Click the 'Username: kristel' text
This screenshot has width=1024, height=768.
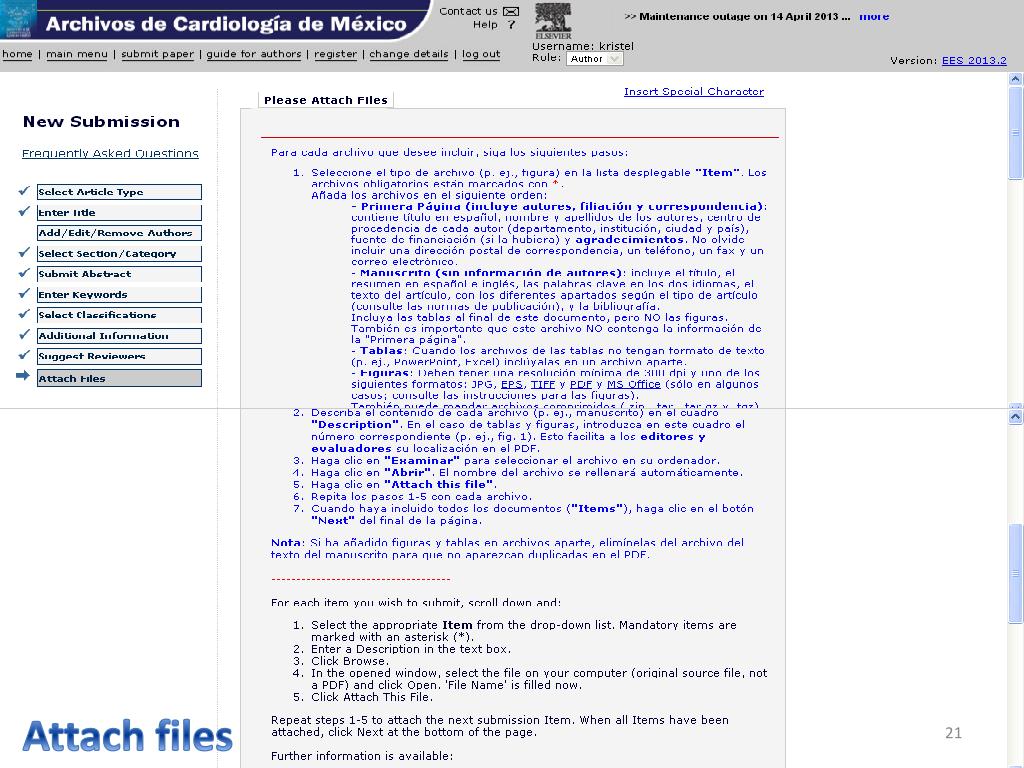583,46
